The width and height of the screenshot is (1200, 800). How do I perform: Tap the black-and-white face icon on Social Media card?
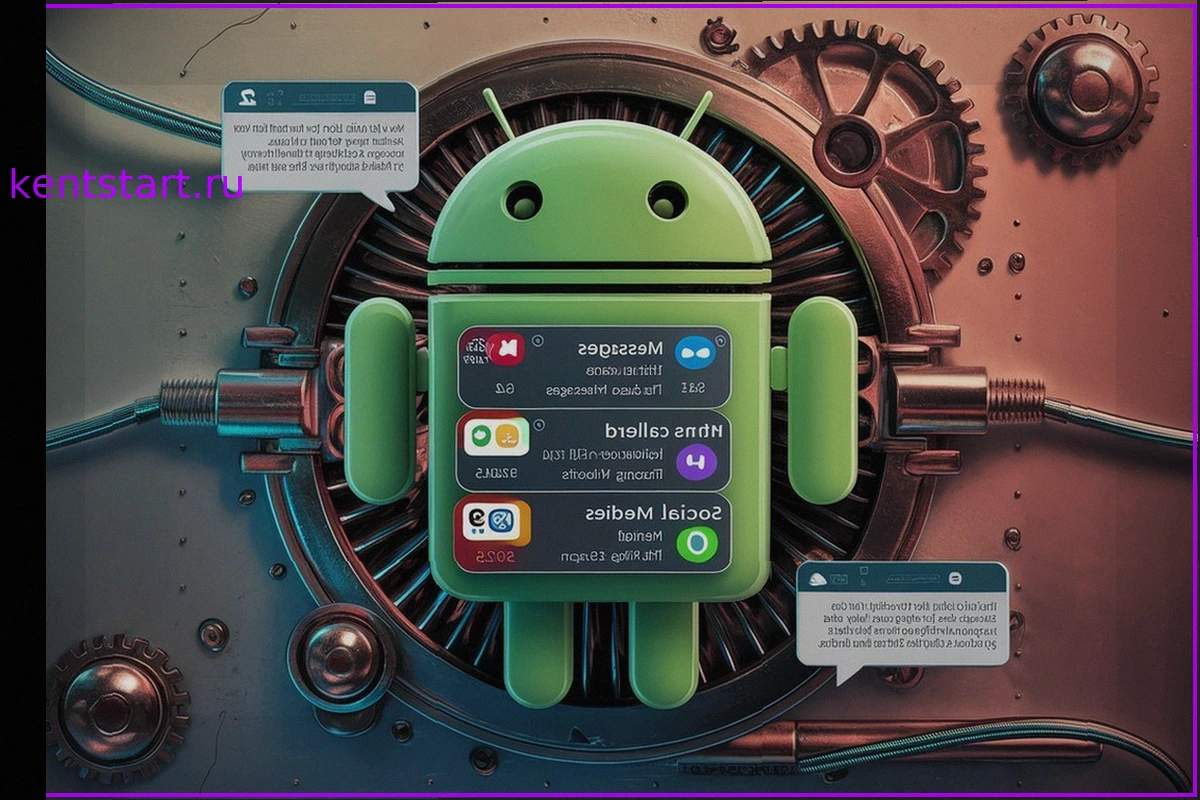pos(475,518)
